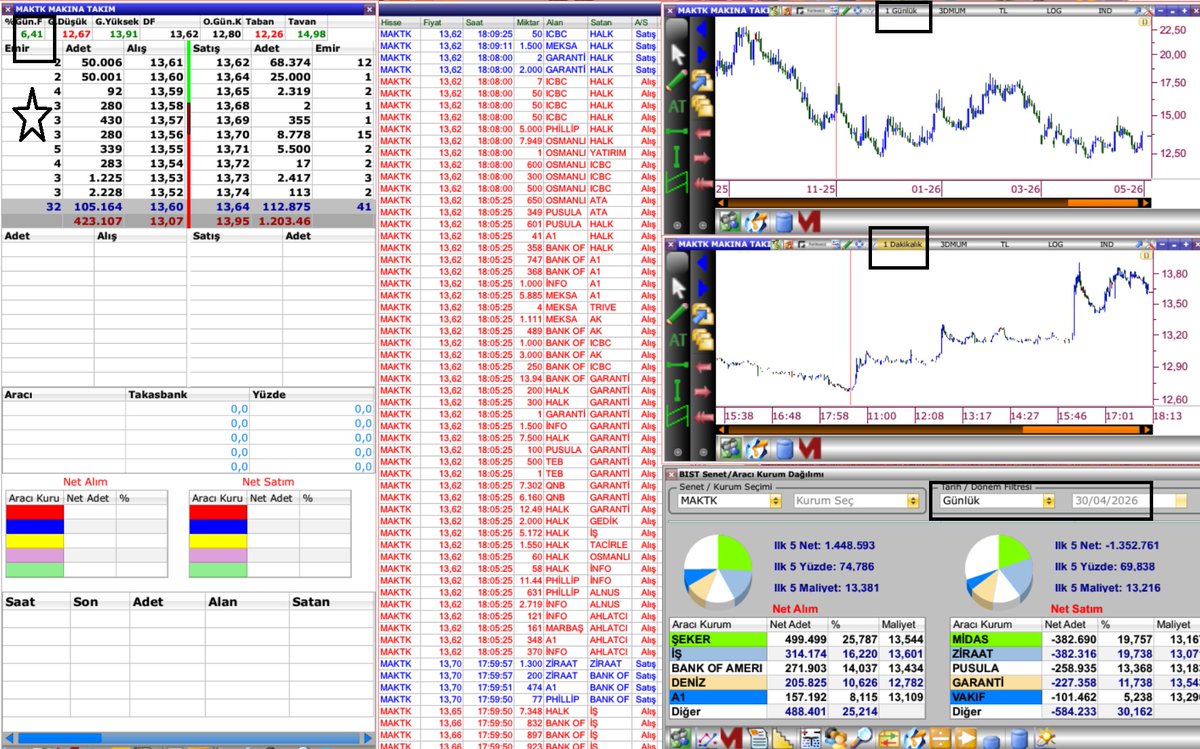This screenshot has width=1200, height=749.
Task: Toggle LOG scale on the daily chart
Action: (x=1055, y=9)
